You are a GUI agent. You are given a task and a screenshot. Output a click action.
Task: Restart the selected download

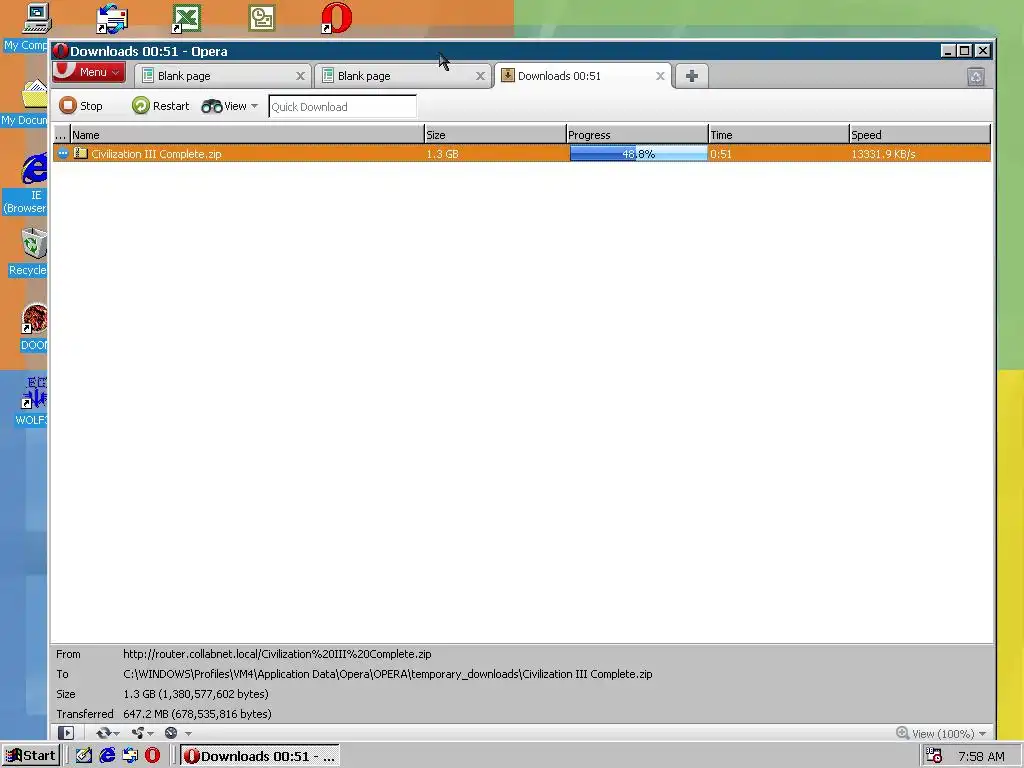tap(161, 106)
